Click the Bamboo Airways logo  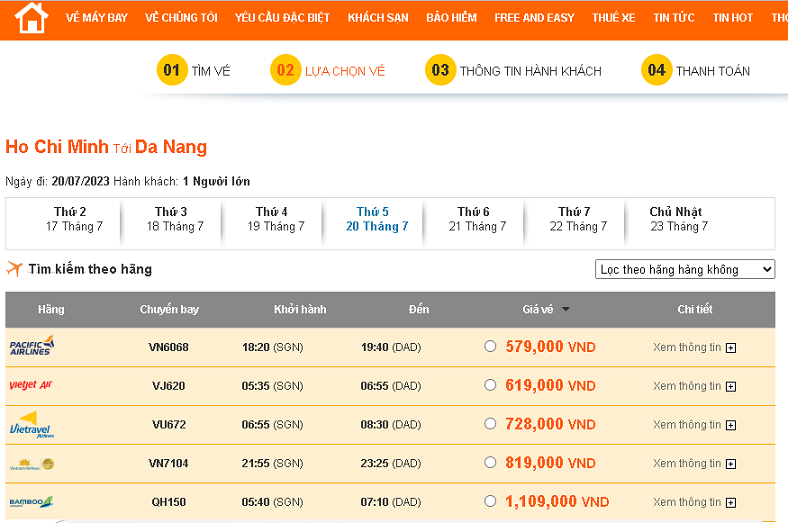point(31,501)
